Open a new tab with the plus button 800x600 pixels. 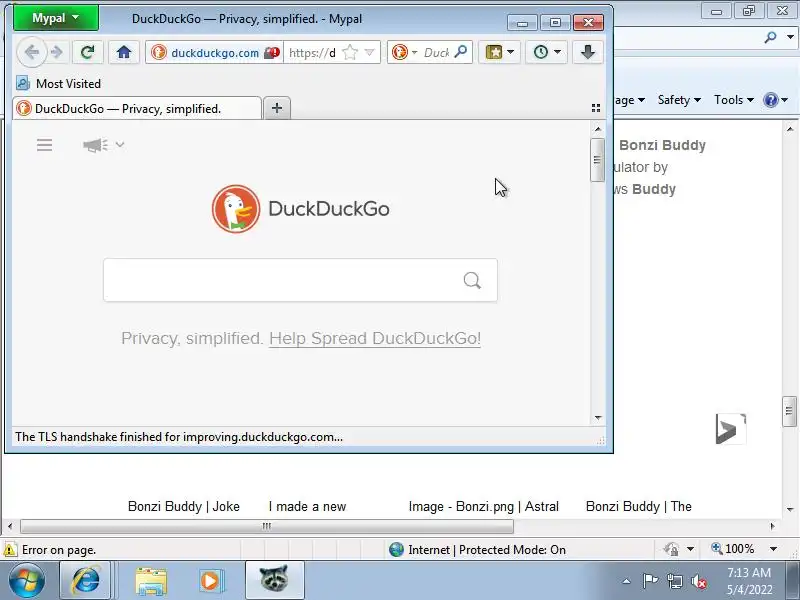277,108
